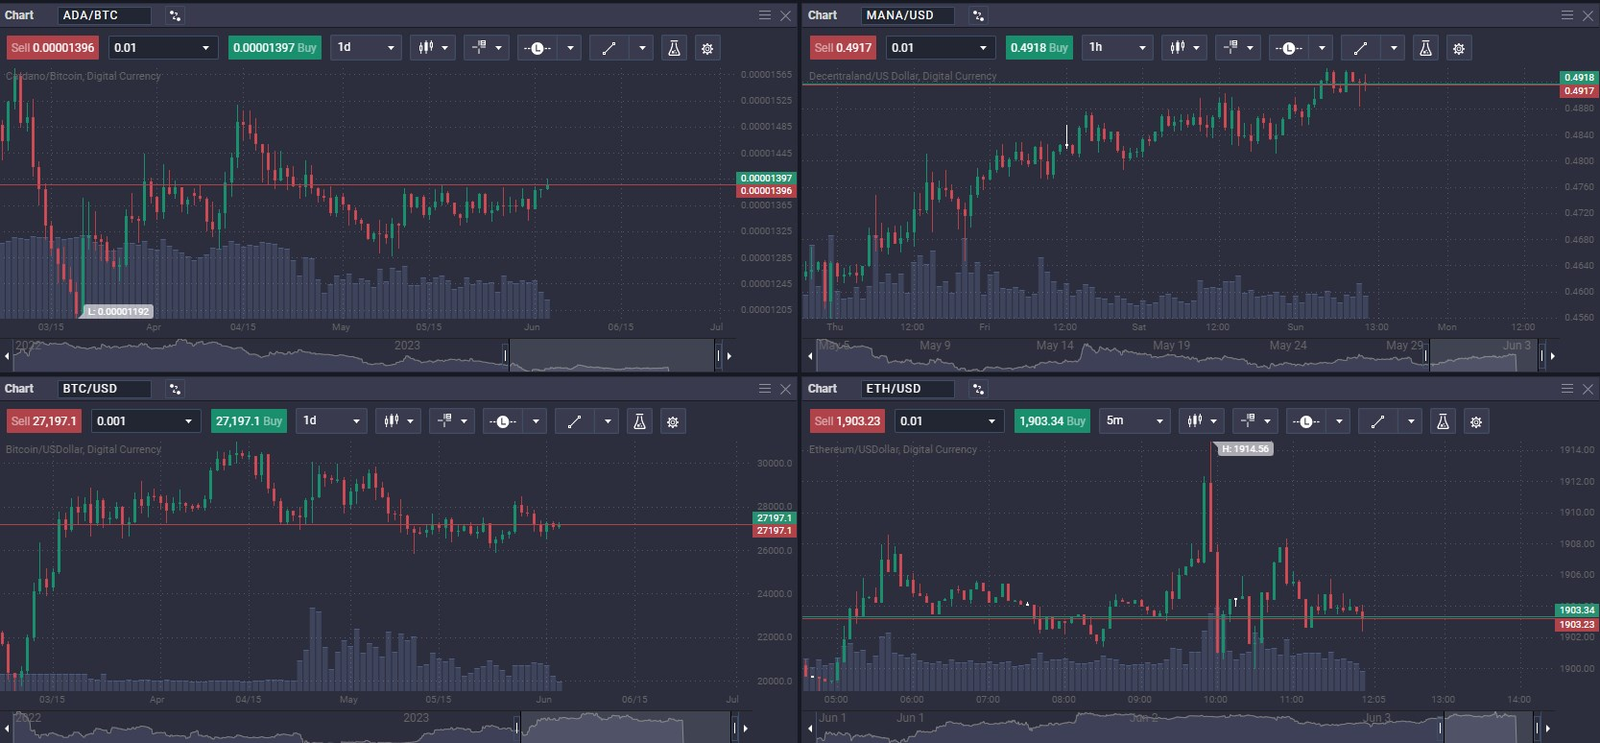Click Sell 1,903.23 button
This screenshot has width=1600, height=743.
[x=848, y=421]
